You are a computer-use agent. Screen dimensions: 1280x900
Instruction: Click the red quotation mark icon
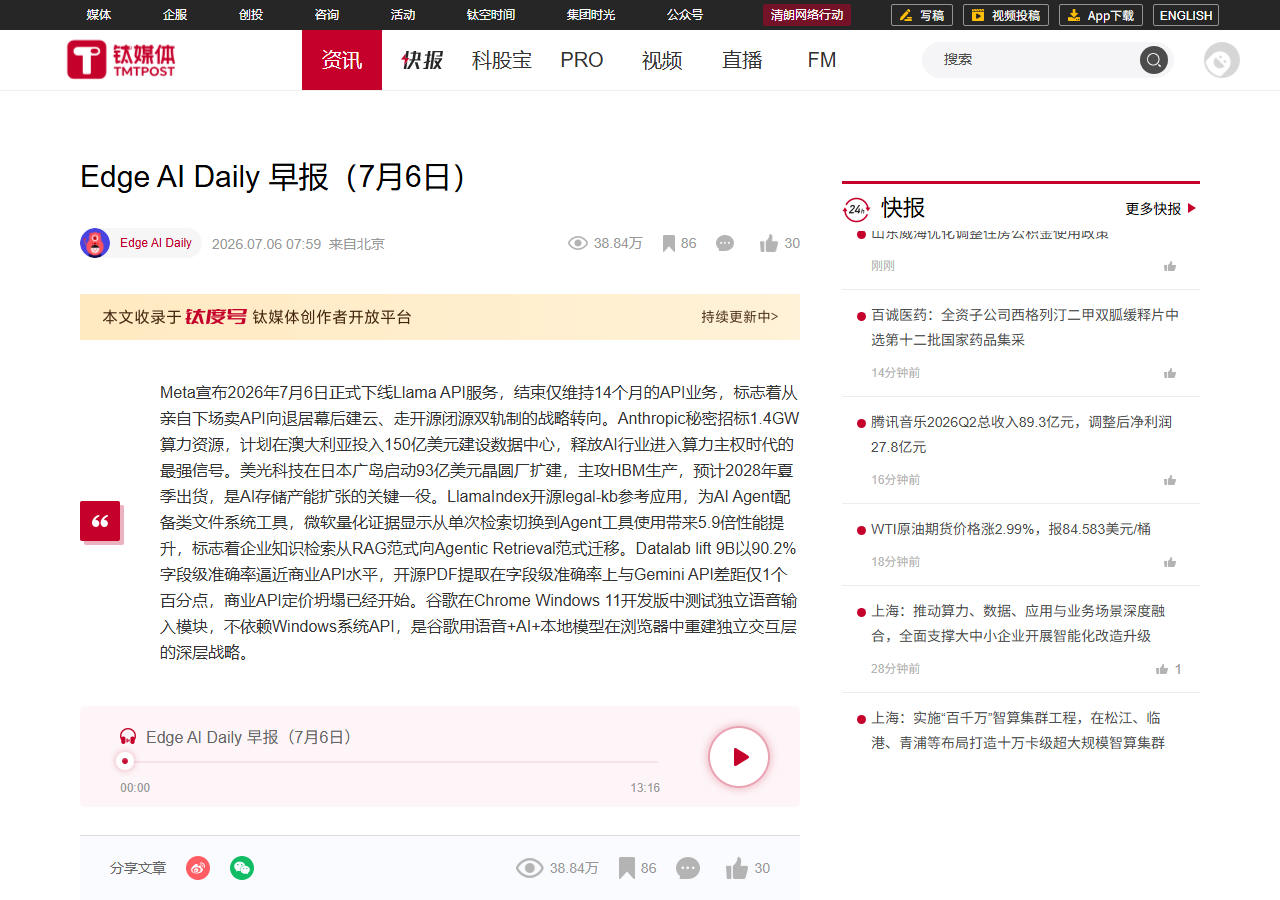[x=100, y=521]
